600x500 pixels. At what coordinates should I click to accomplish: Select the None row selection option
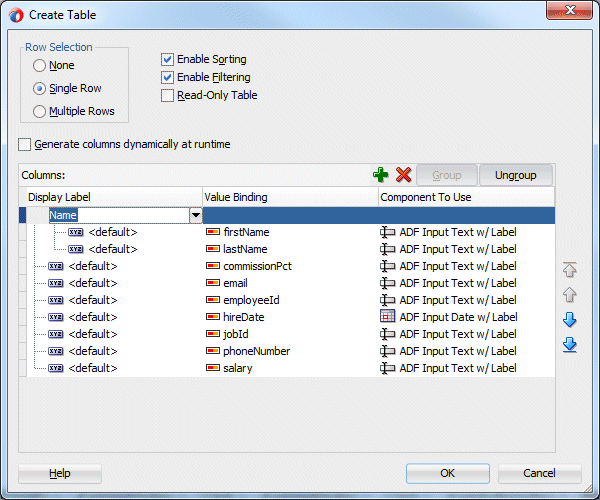pos(39,65)
